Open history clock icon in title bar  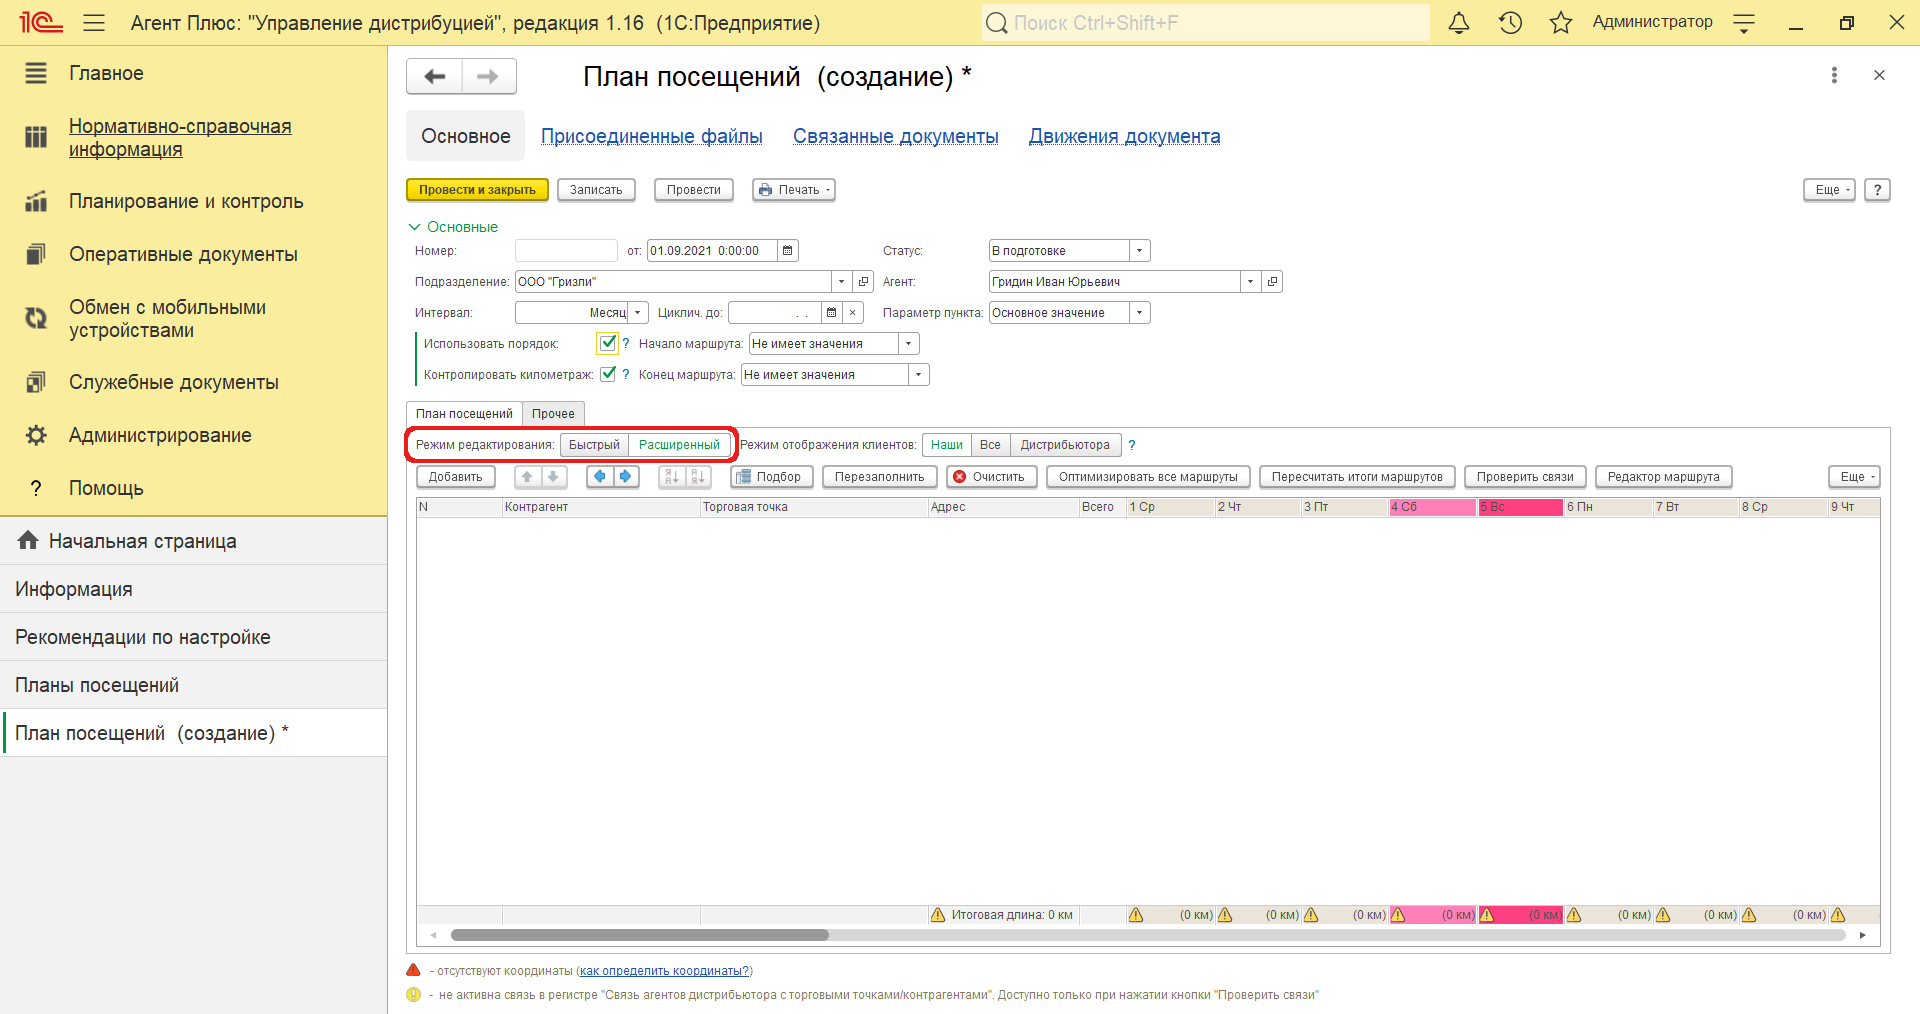point(1510,22)
